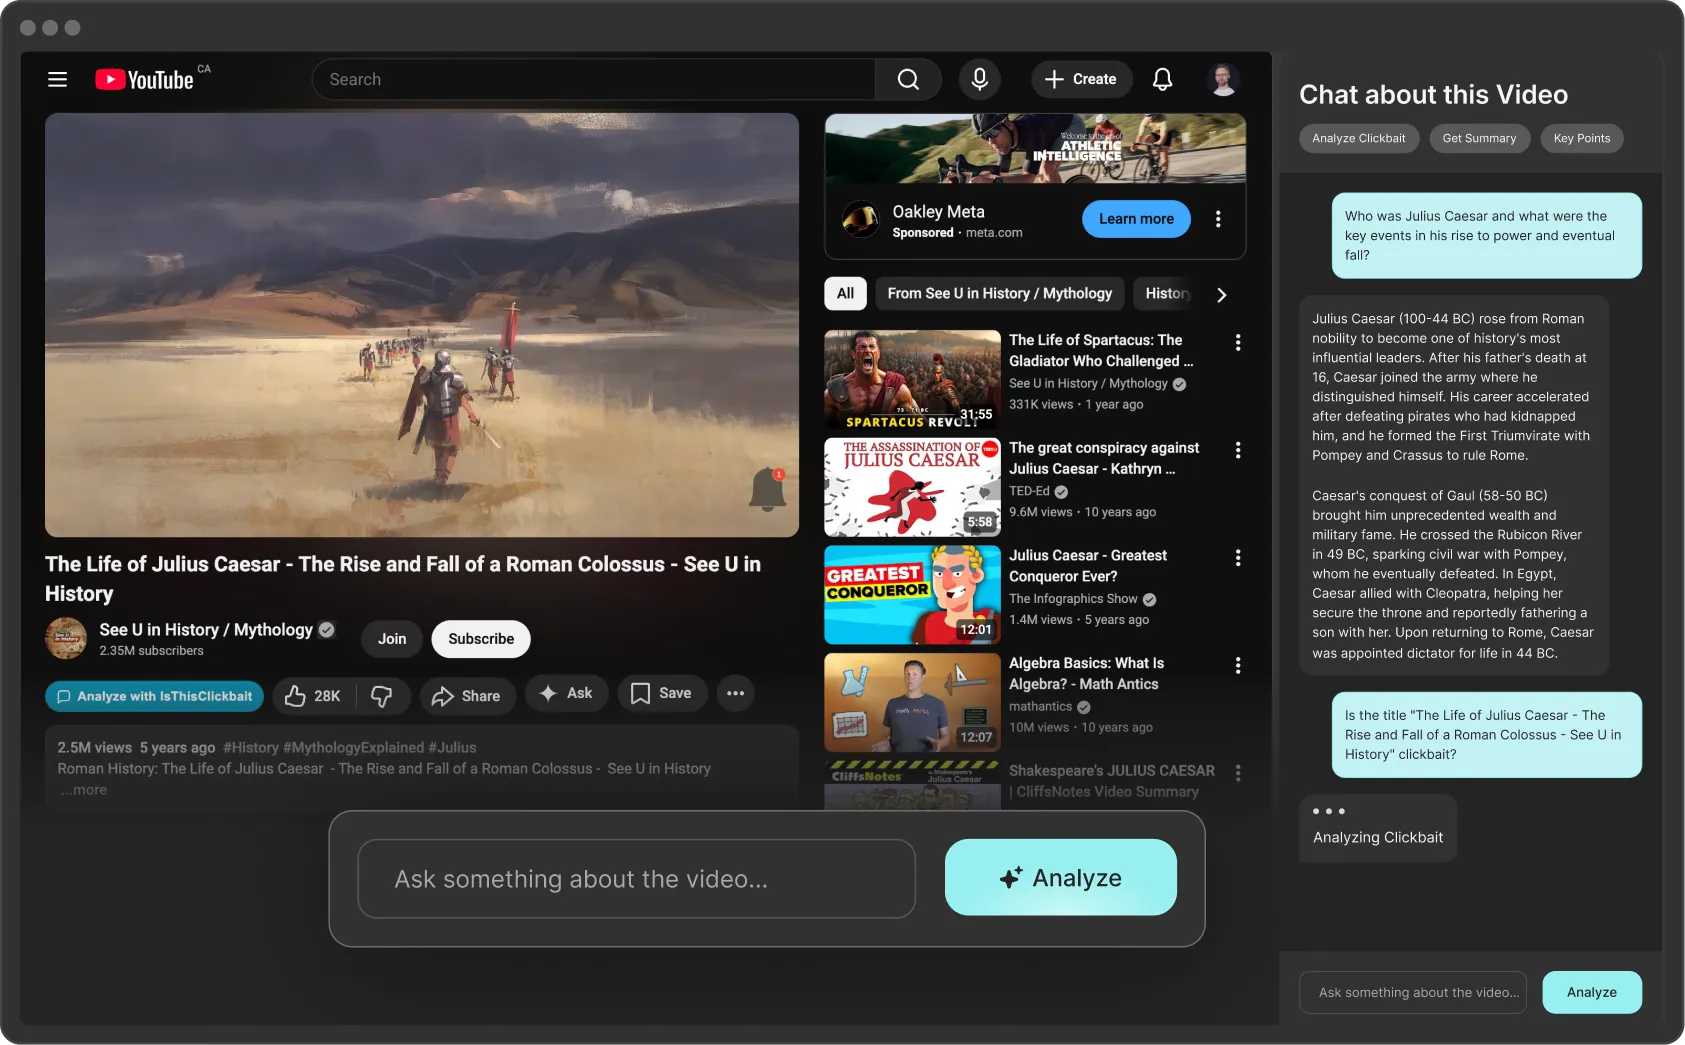Toggle notification bell on the video player
This screenshot has height=1045, width=1685.
coord(768,489)
